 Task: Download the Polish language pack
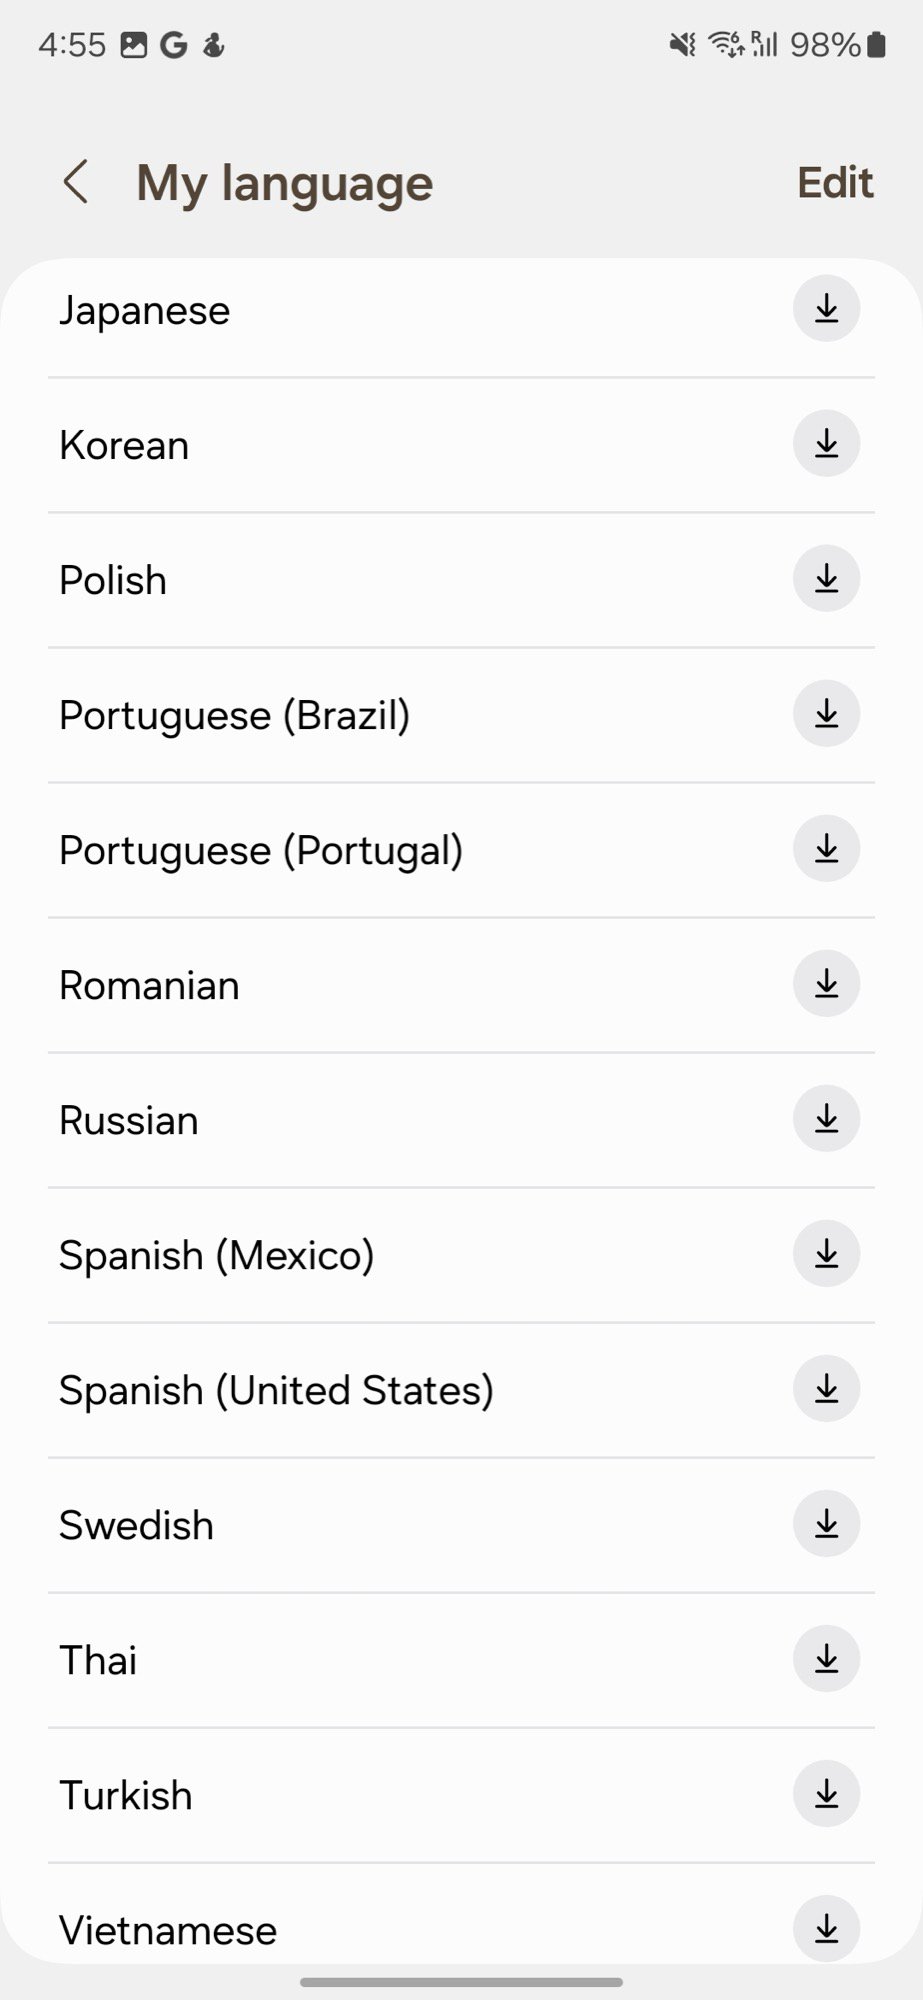pos(826,579)
